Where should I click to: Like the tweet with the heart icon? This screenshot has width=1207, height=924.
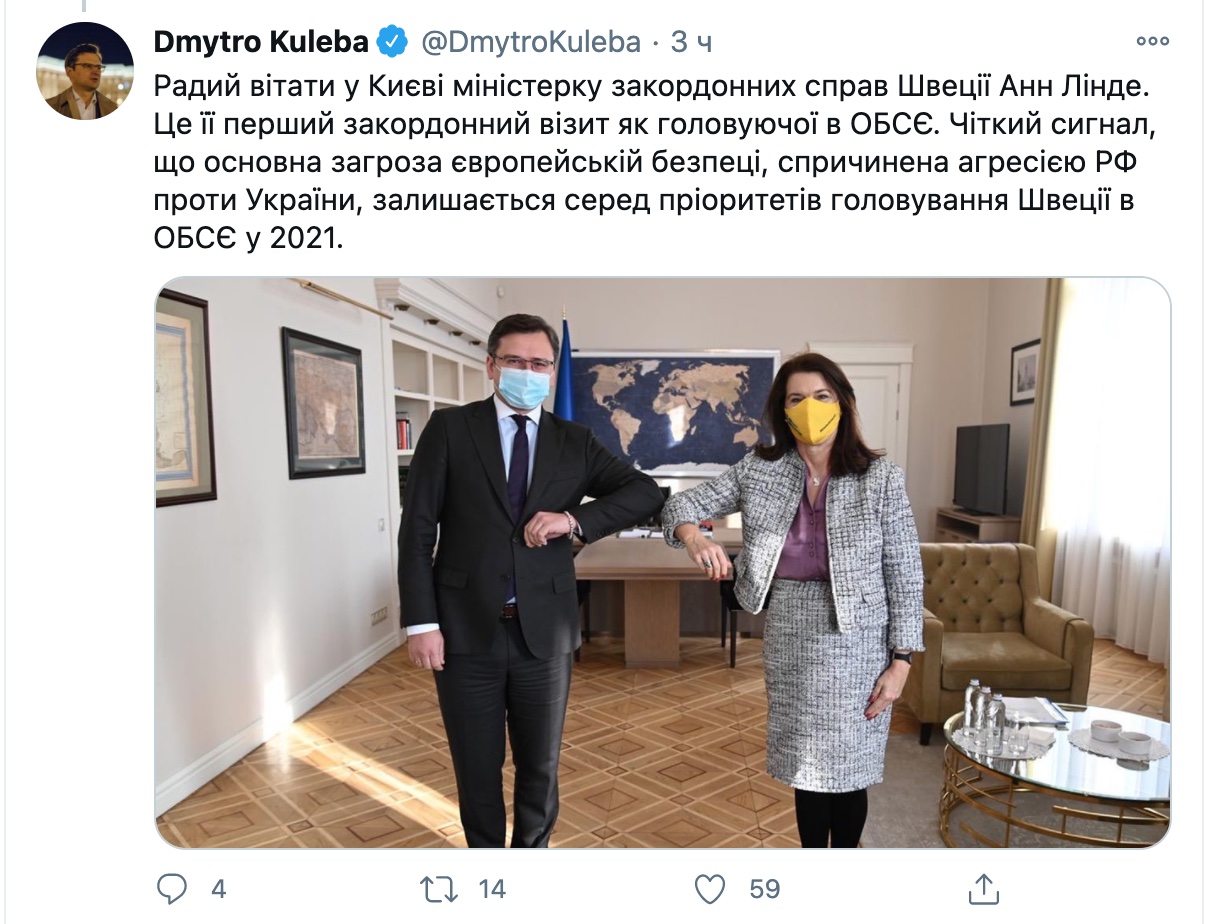pos(709,888)
